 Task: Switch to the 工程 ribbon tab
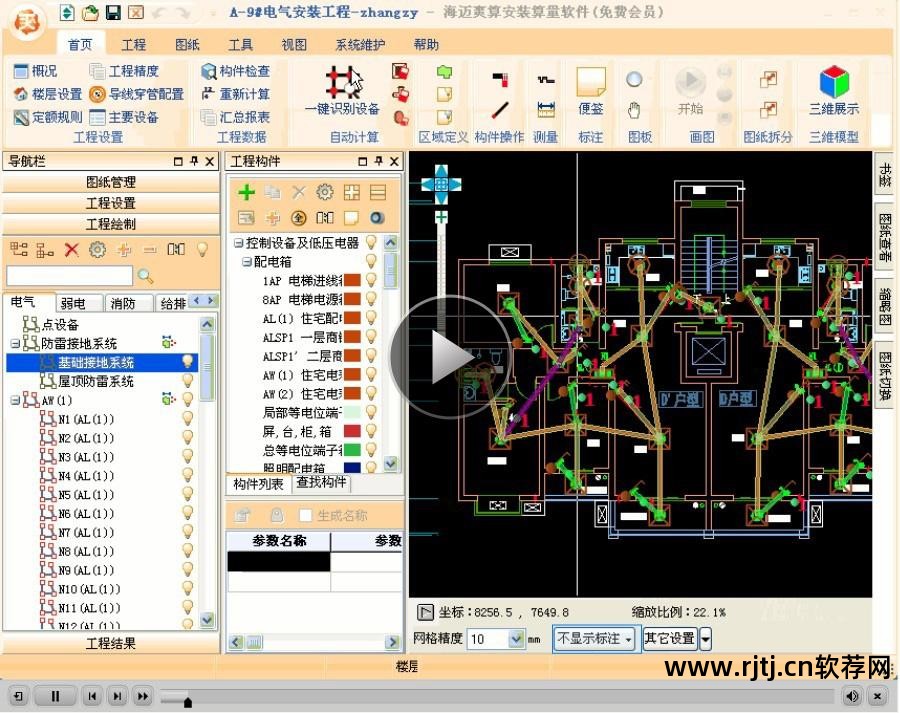point(133,44)
